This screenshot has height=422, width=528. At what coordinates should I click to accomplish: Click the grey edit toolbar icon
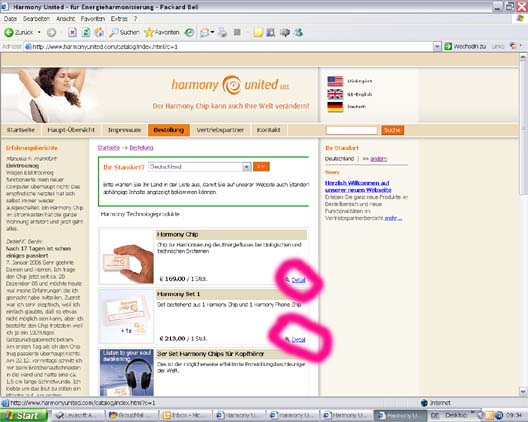[237, 32]
